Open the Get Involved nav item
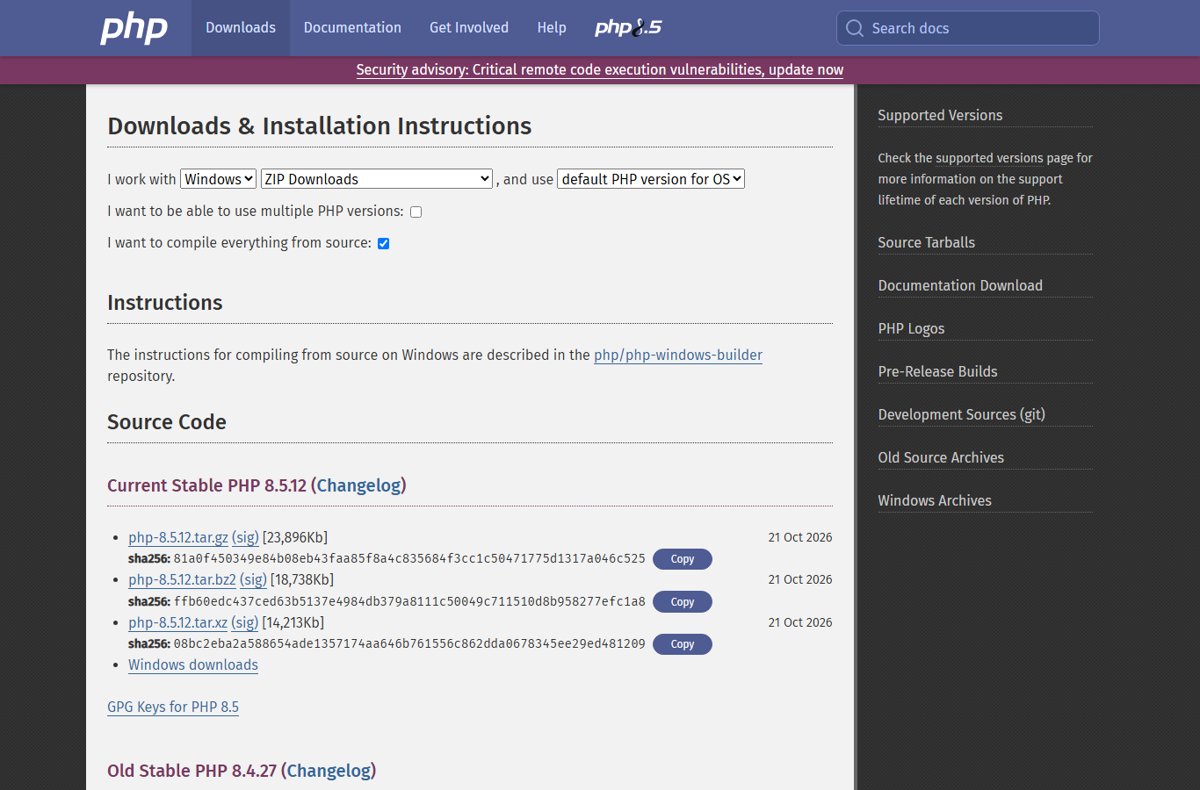The height and width of the screenshot is (790, 1200). pyautogui.click(x=469, y=28)
